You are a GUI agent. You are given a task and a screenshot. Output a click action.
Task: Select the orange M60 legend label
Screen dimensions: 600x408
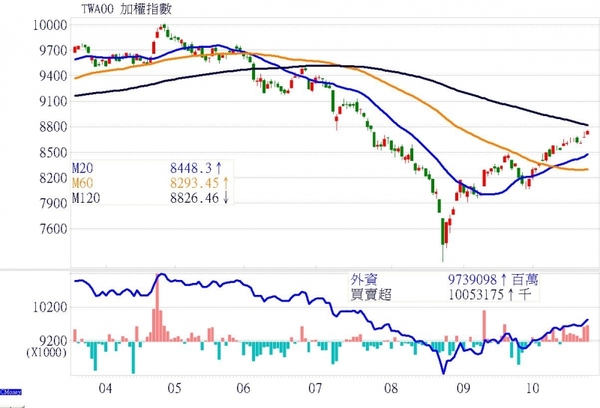[x=84, y=182]
